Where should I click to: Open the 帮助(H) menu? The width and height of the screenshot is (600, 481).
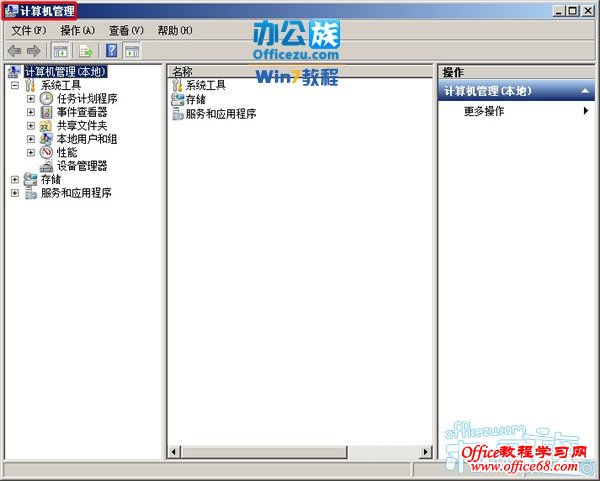click(x=175, y=30)
